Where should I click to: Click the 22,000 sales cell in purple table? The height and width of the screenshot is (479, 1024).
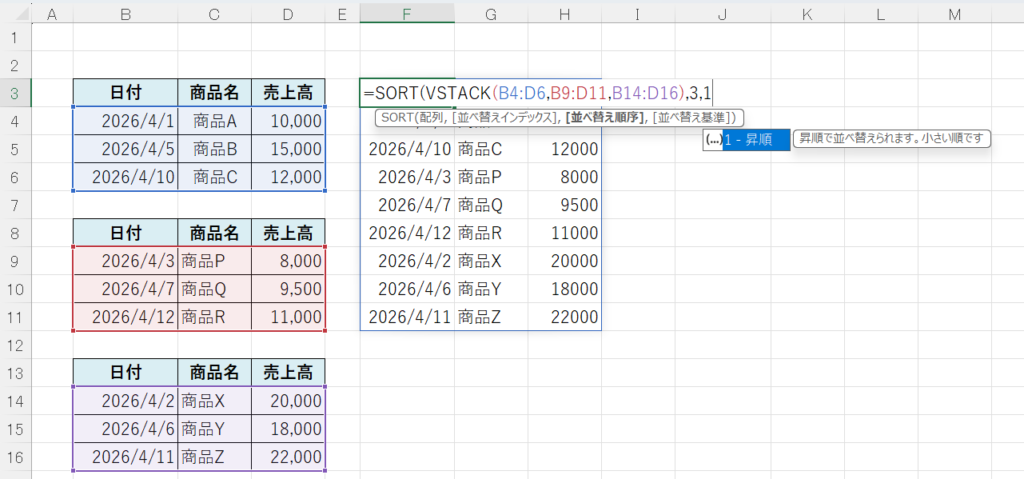(288, 457)
